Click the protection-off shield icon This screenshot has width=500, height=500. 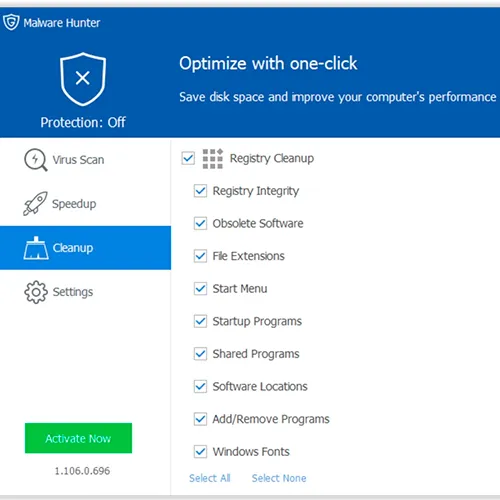[83, 79]
